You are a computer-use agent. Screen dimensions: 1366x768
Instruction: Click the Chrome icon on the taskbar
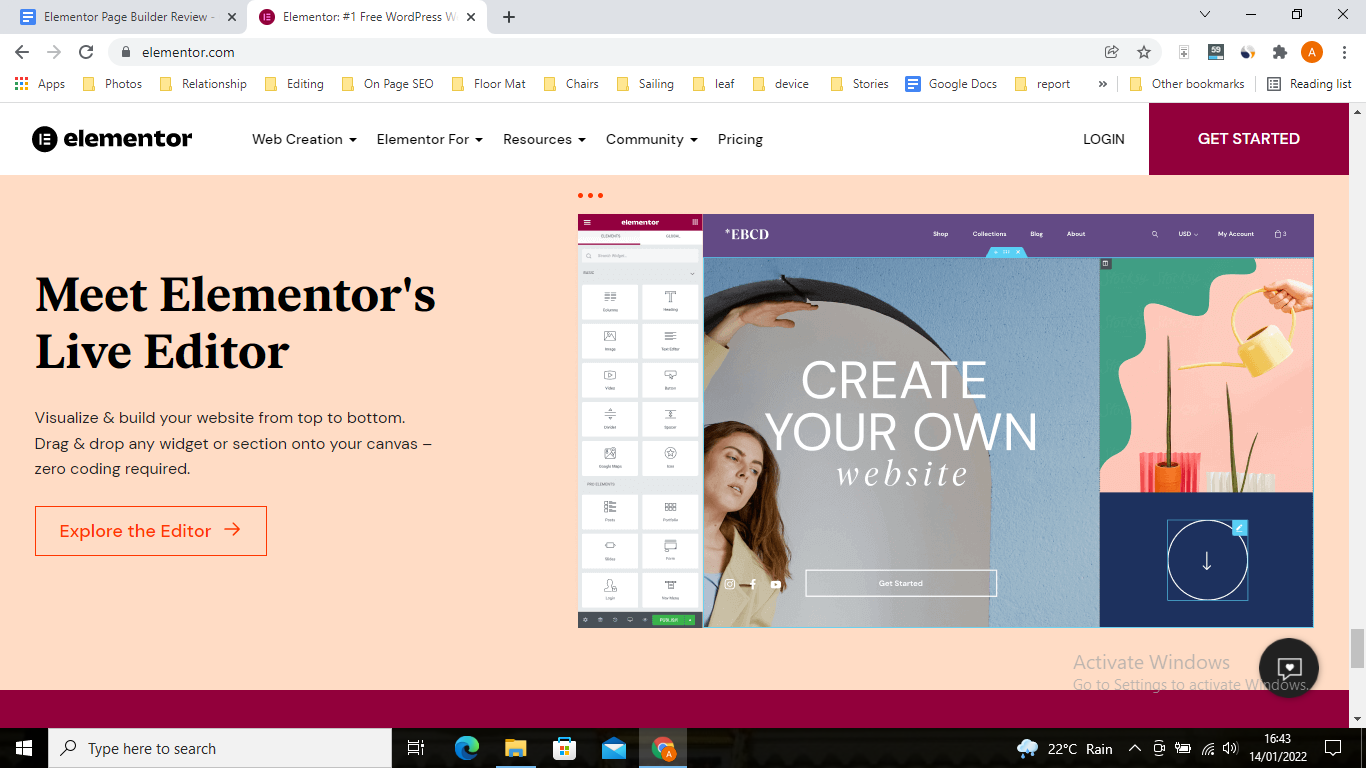pos(662,748)
